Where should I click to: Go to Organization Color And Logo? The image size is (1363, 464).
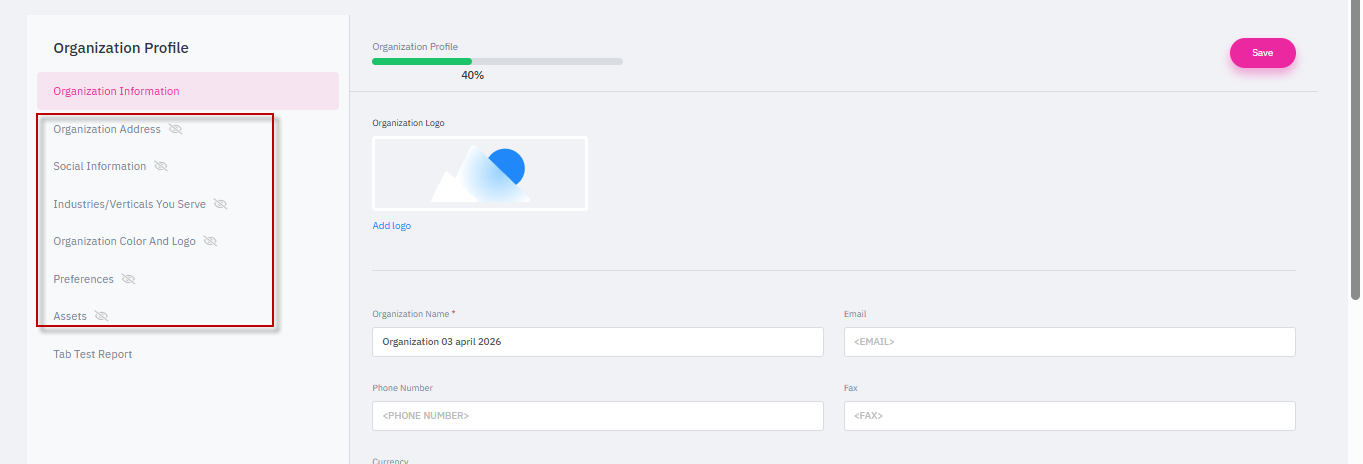coord(124,241)
